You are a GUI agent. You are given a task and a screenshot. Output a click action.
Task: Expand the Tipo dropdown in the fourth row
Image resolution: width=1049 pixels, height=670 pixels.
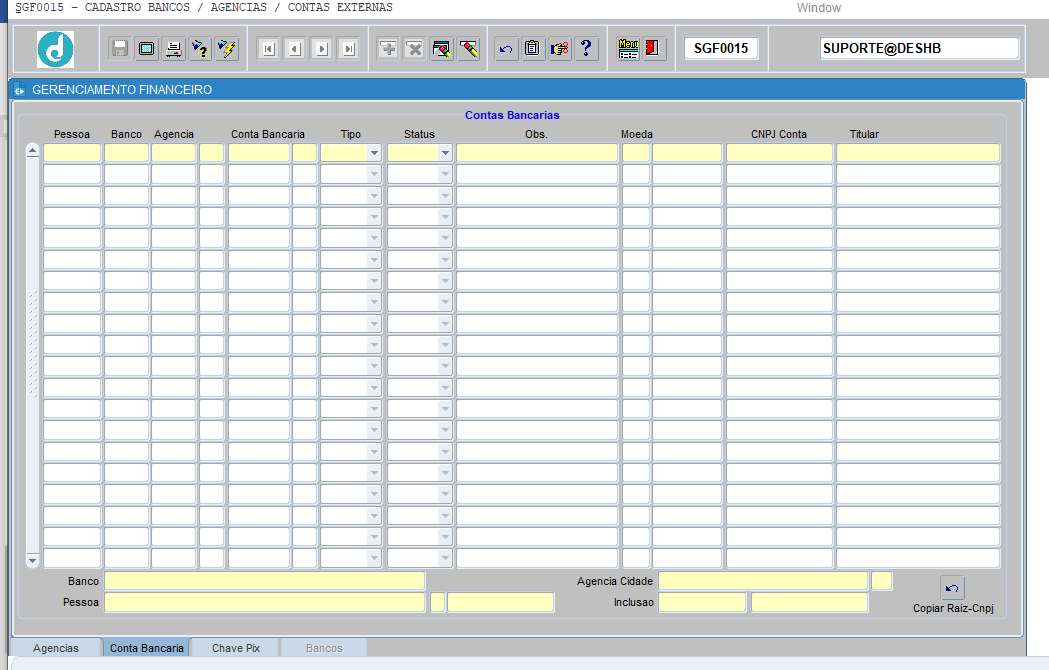[374, 217]
